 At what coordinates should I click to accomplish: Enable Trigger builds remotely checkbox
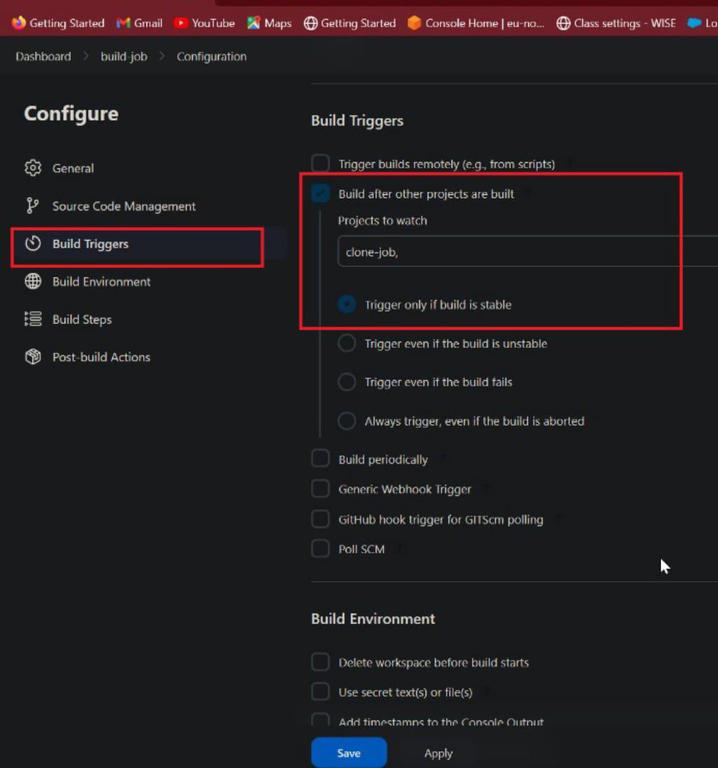click(x=320, y=163)
